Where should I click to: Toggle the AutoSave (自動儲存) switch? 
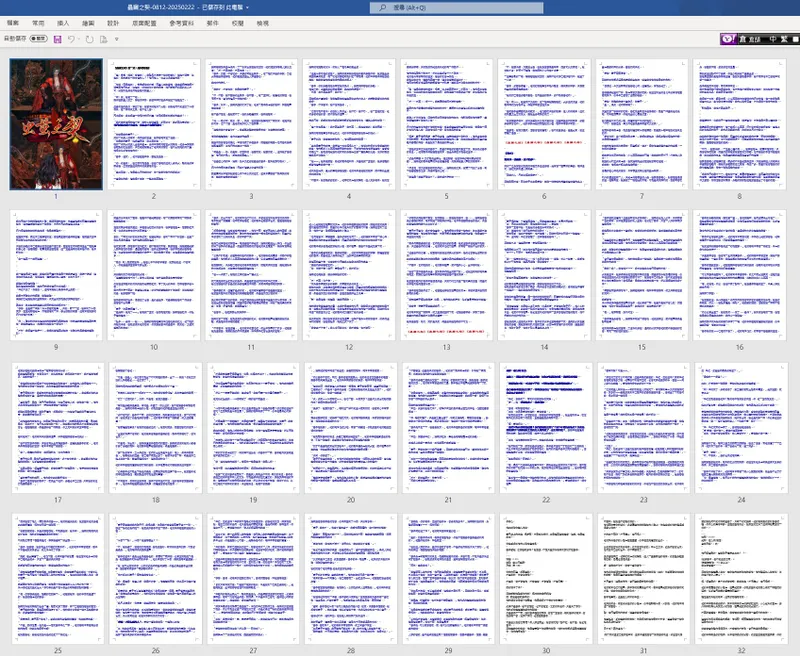[38, 39]
